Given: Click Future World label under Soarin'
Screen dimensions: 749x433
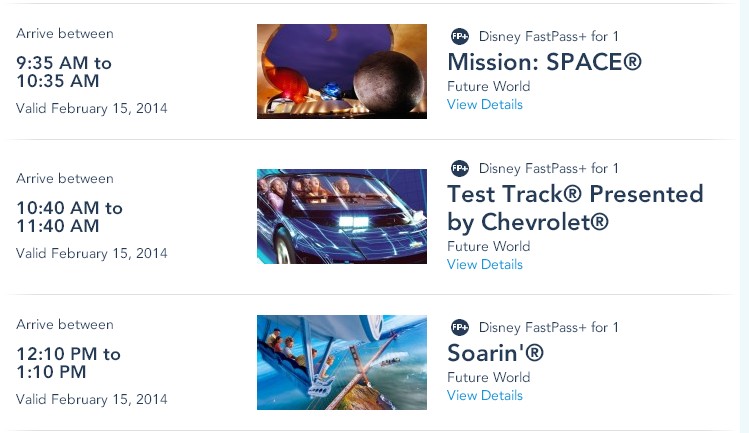Looking at the screenshot, I should (x=489, y=378).
